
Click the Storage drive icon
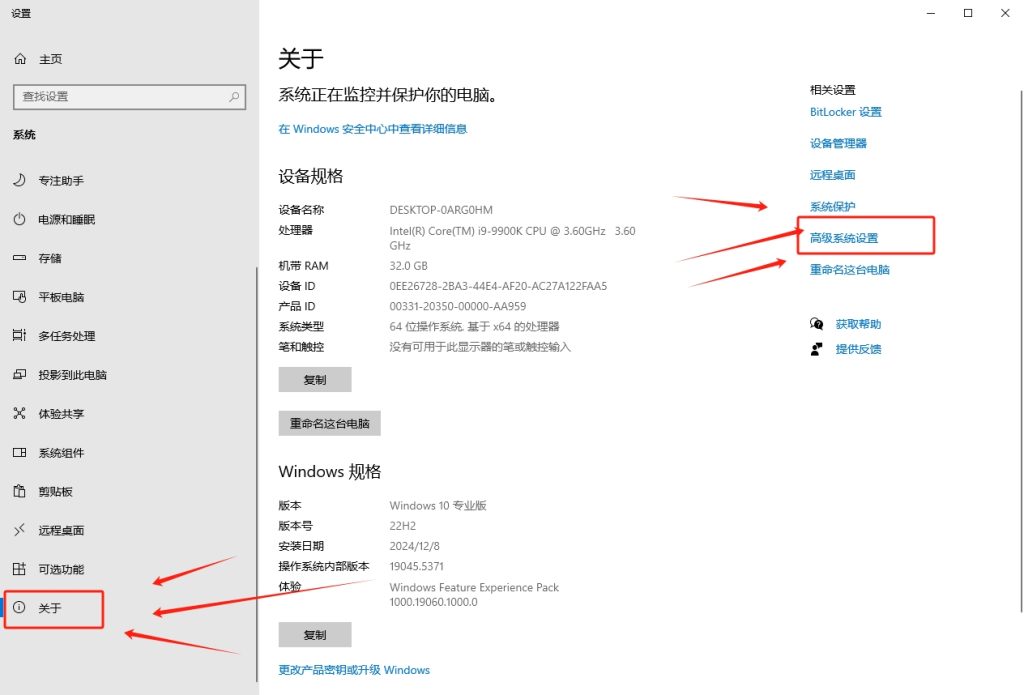[x=20, y=258]
